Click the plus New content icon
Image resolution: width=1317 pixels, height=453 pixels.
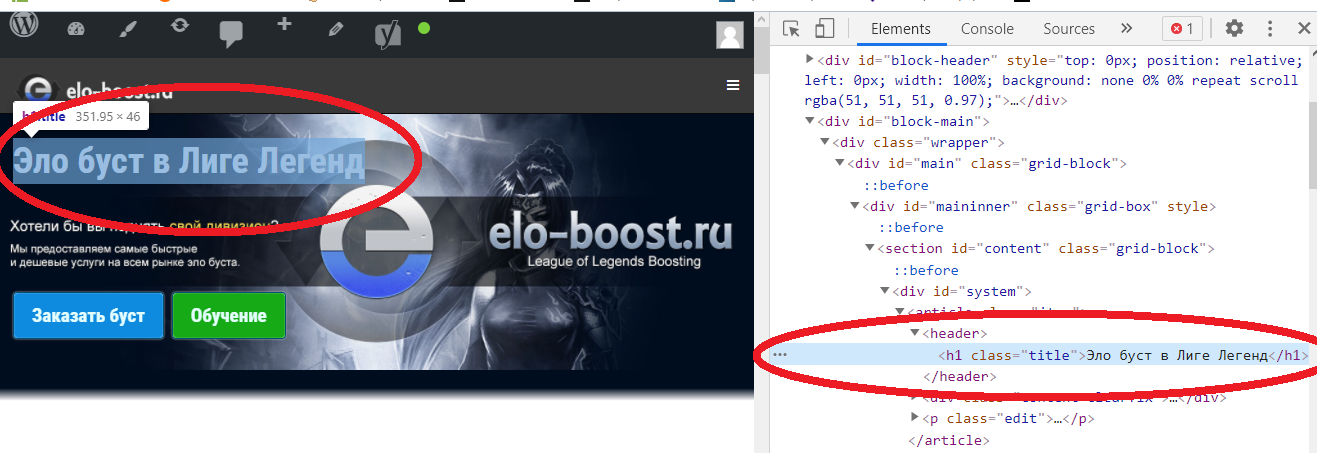pyautogui.click(x=285, y=24)
